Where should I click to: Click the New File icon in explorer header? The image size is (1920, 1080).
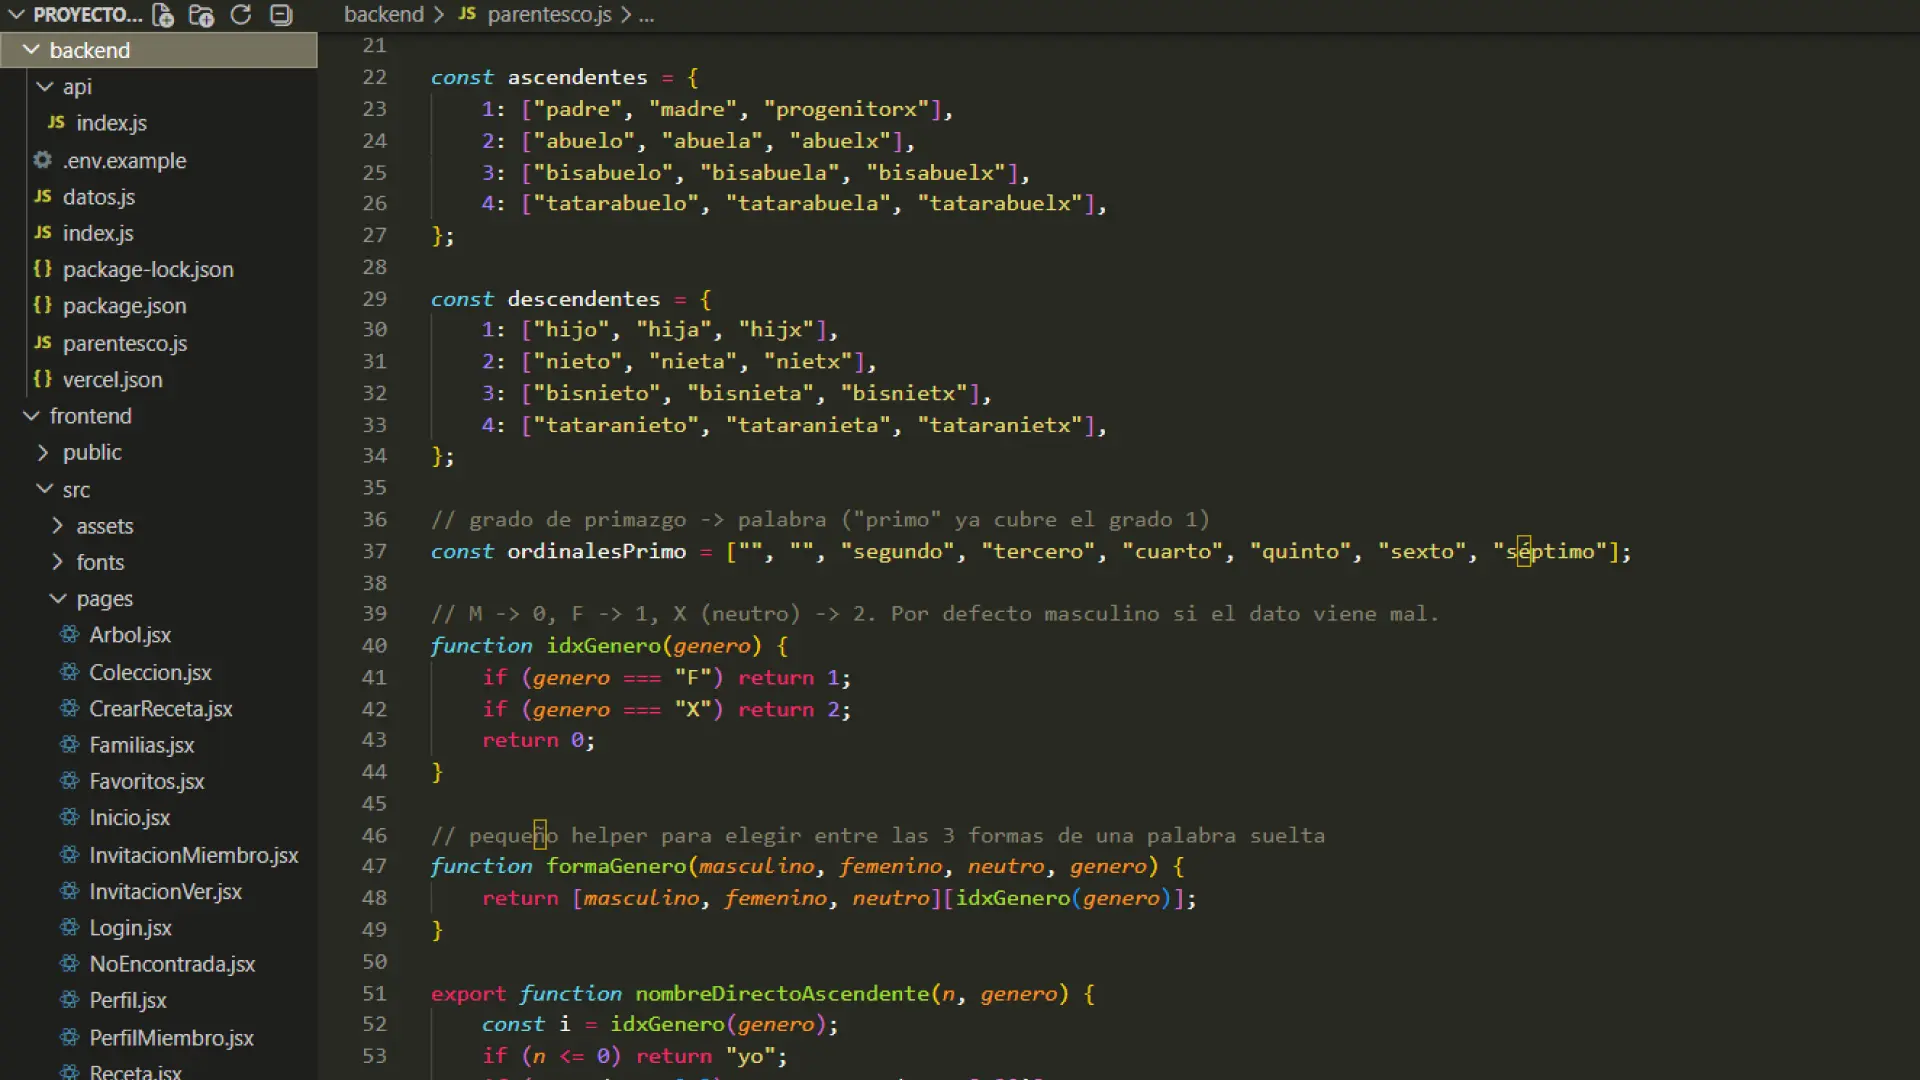(x=163, y=15)
